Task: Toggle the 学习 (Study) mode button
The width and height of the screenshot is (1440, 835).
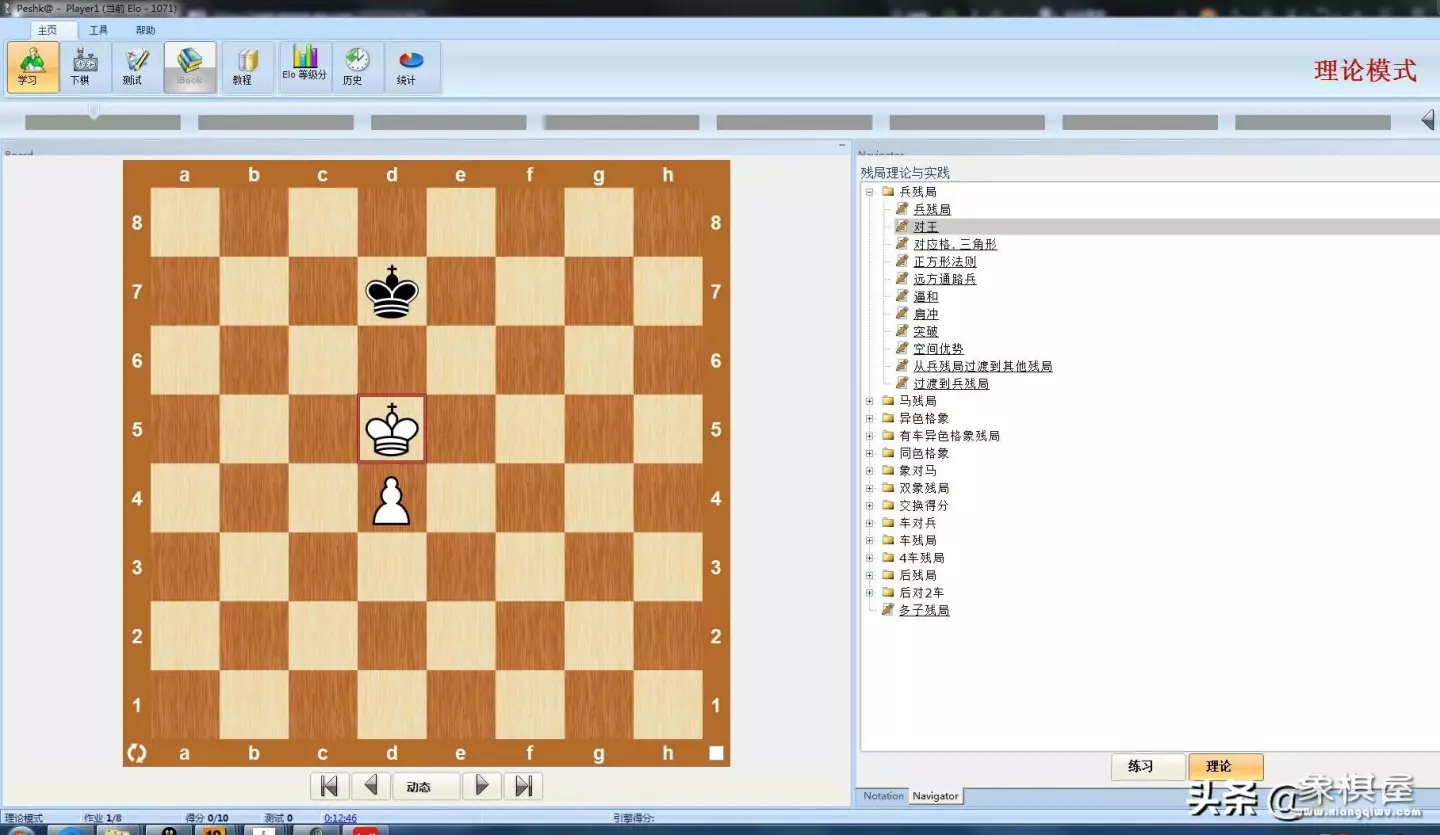Action: (32, 67)
